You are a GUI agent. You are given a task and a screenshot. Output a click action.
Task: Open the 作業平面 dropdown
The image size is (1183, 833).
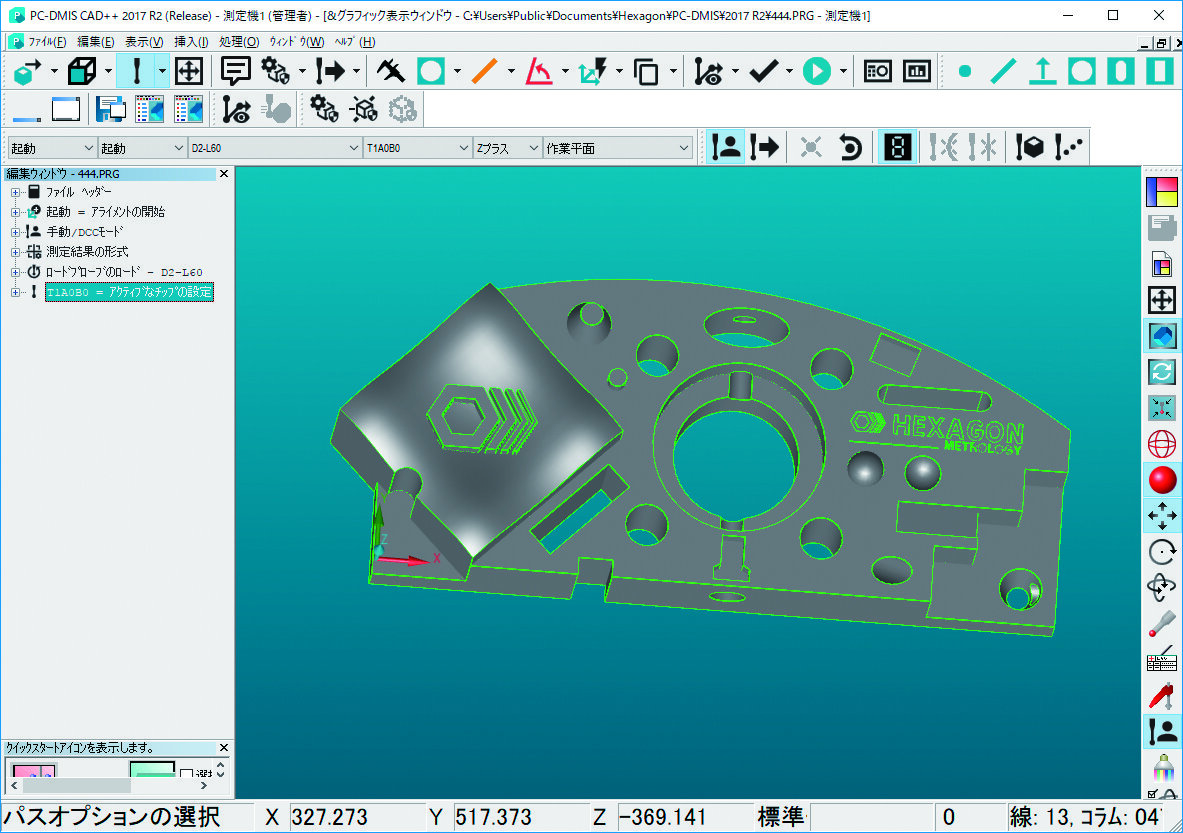point(684,148)
